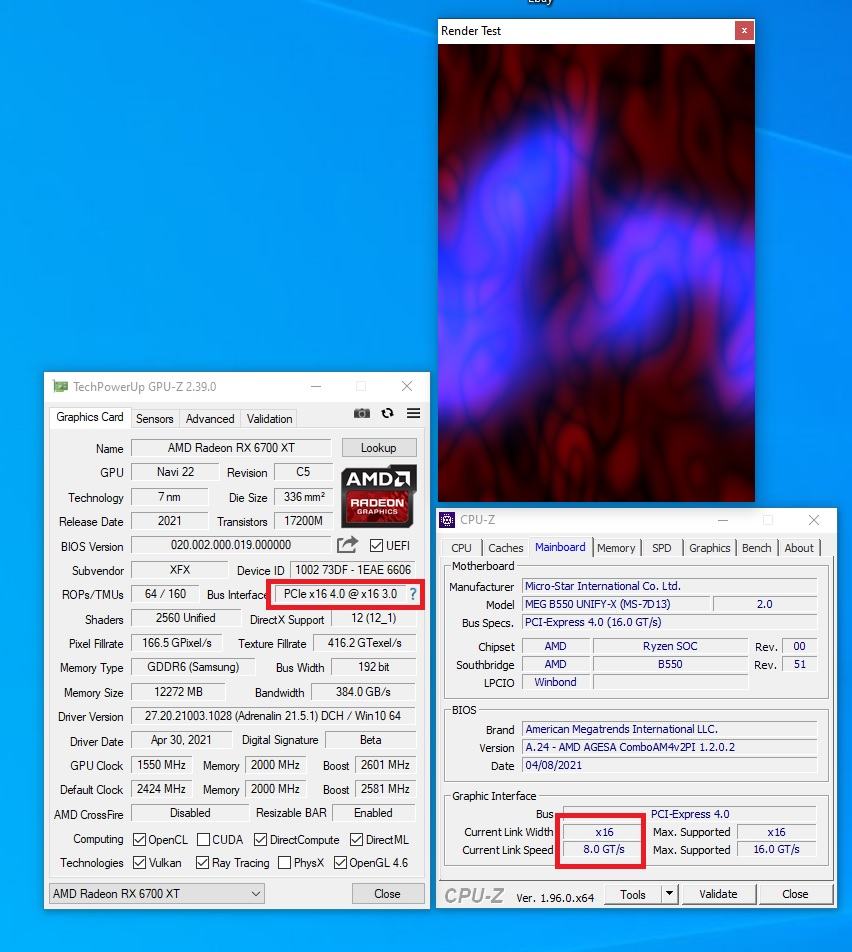
Task: Click the Render Test animated canvas
Action: click(x=596, y=273)
